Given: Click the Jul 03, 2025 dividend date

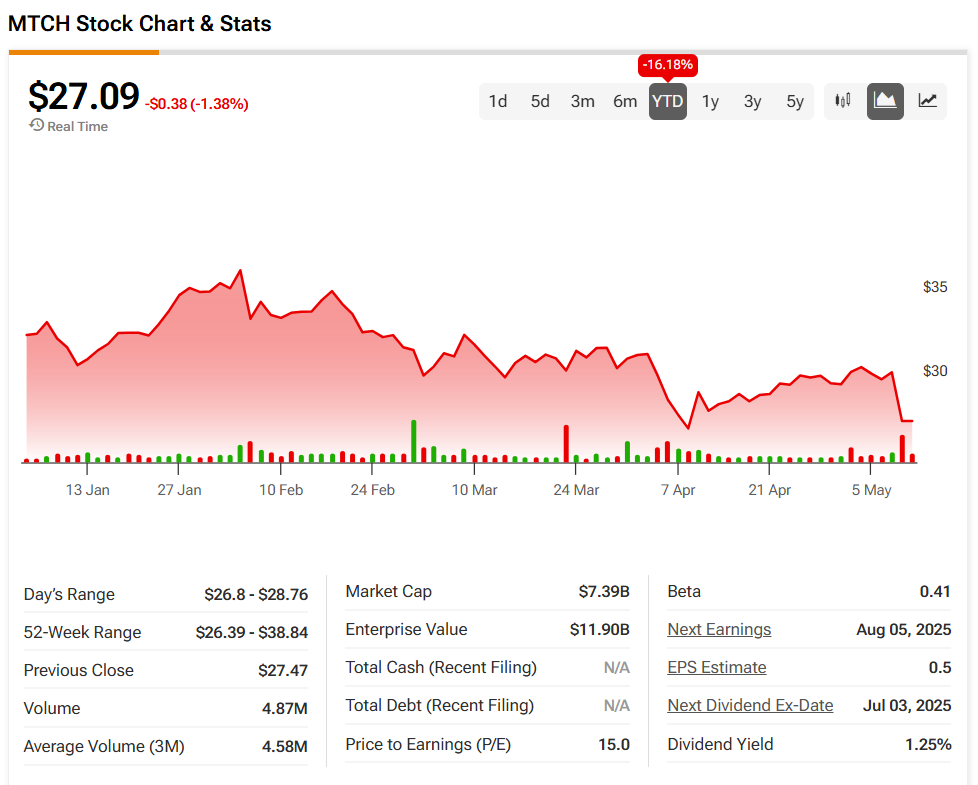Looking at the screenshot, I should (907, 706).
